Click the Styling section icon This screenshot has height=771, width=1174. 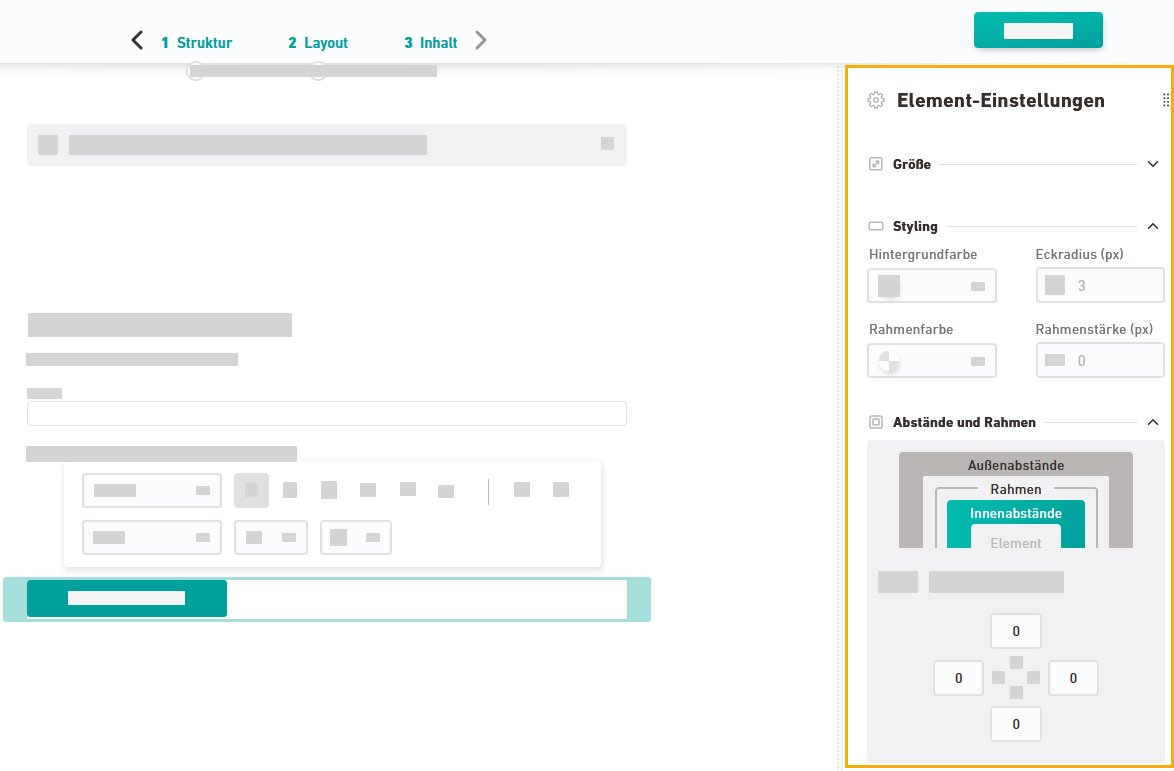click(x=876, y=227)
